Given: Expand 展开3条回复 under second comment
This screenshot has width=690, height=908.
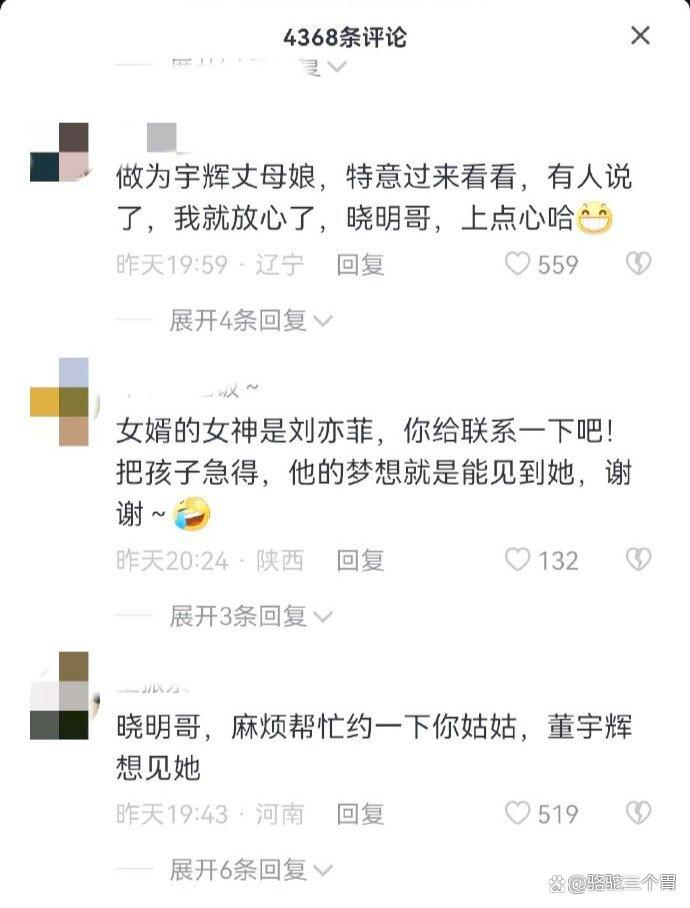Looking at the screenshot, I should click(x=251, y=616).
